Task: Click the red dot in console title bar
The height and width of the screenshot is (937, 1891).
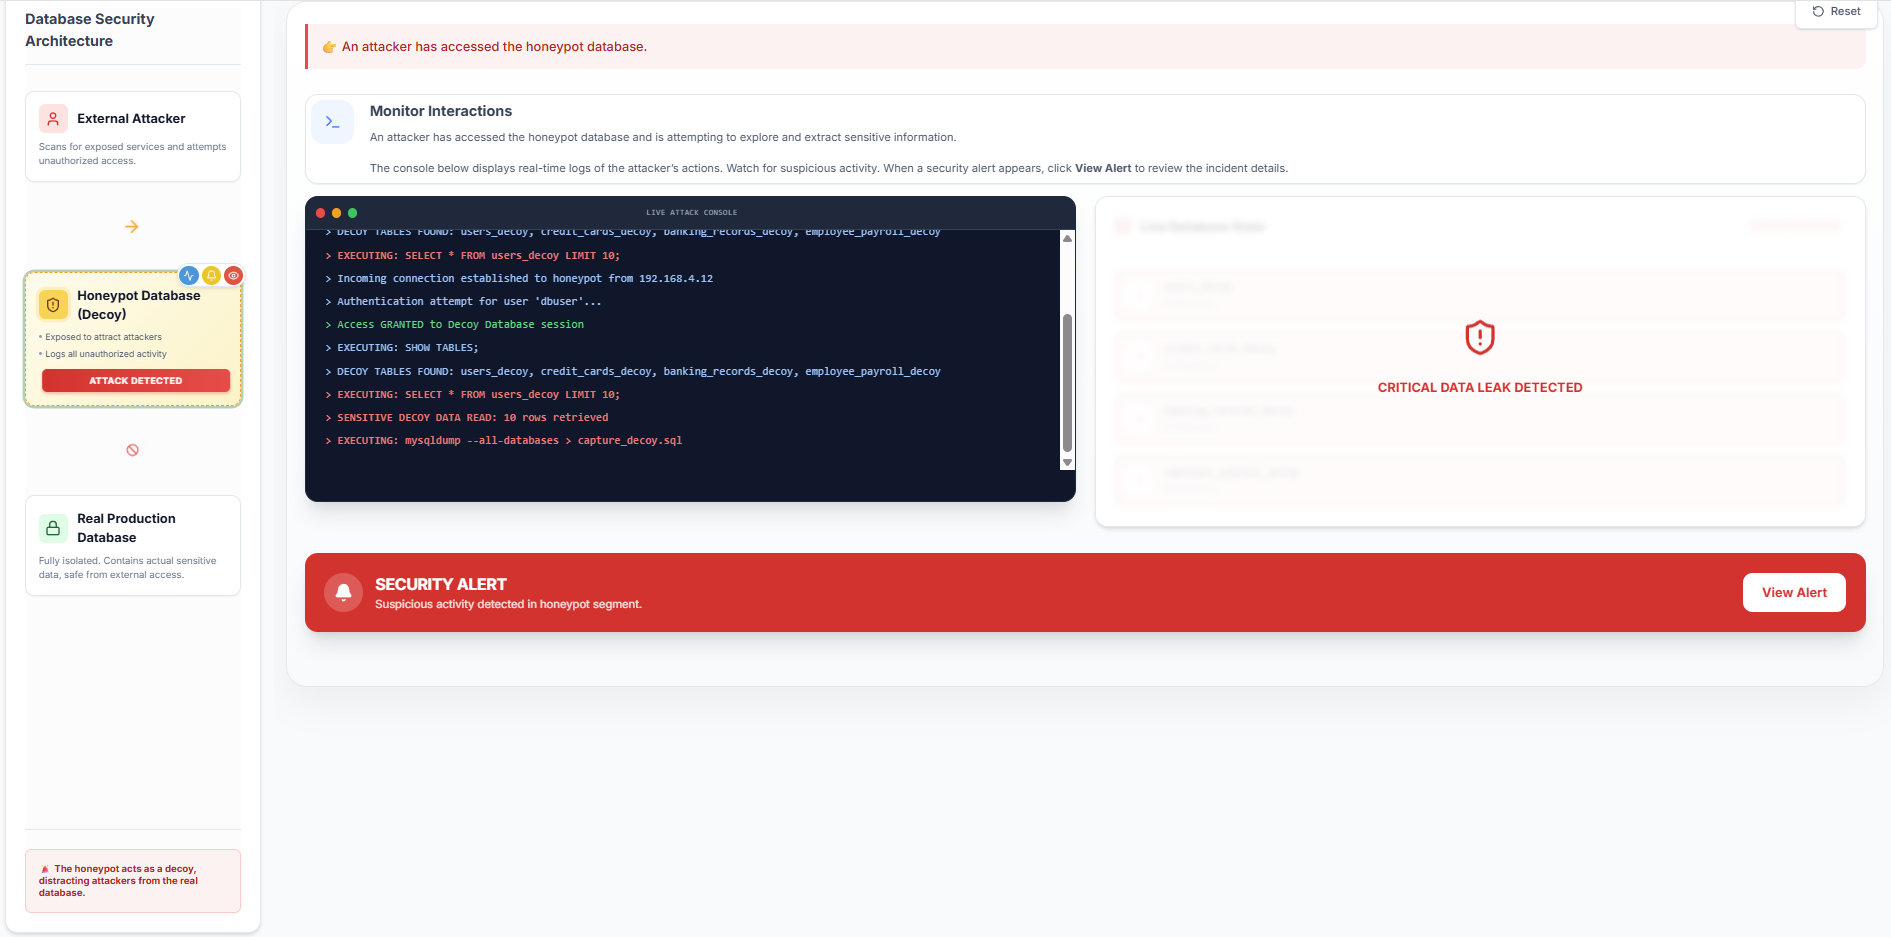Action: (321, 213)
